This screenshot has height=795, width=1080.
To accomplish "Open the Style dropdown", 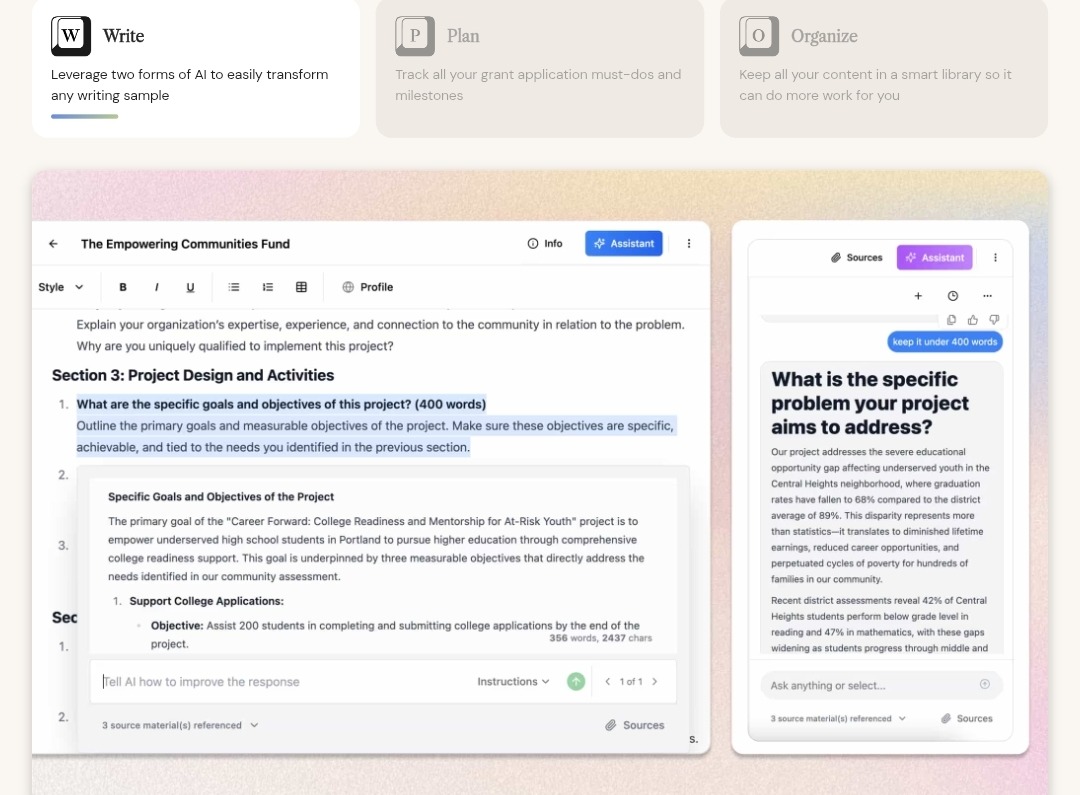I will click(61, 287).
